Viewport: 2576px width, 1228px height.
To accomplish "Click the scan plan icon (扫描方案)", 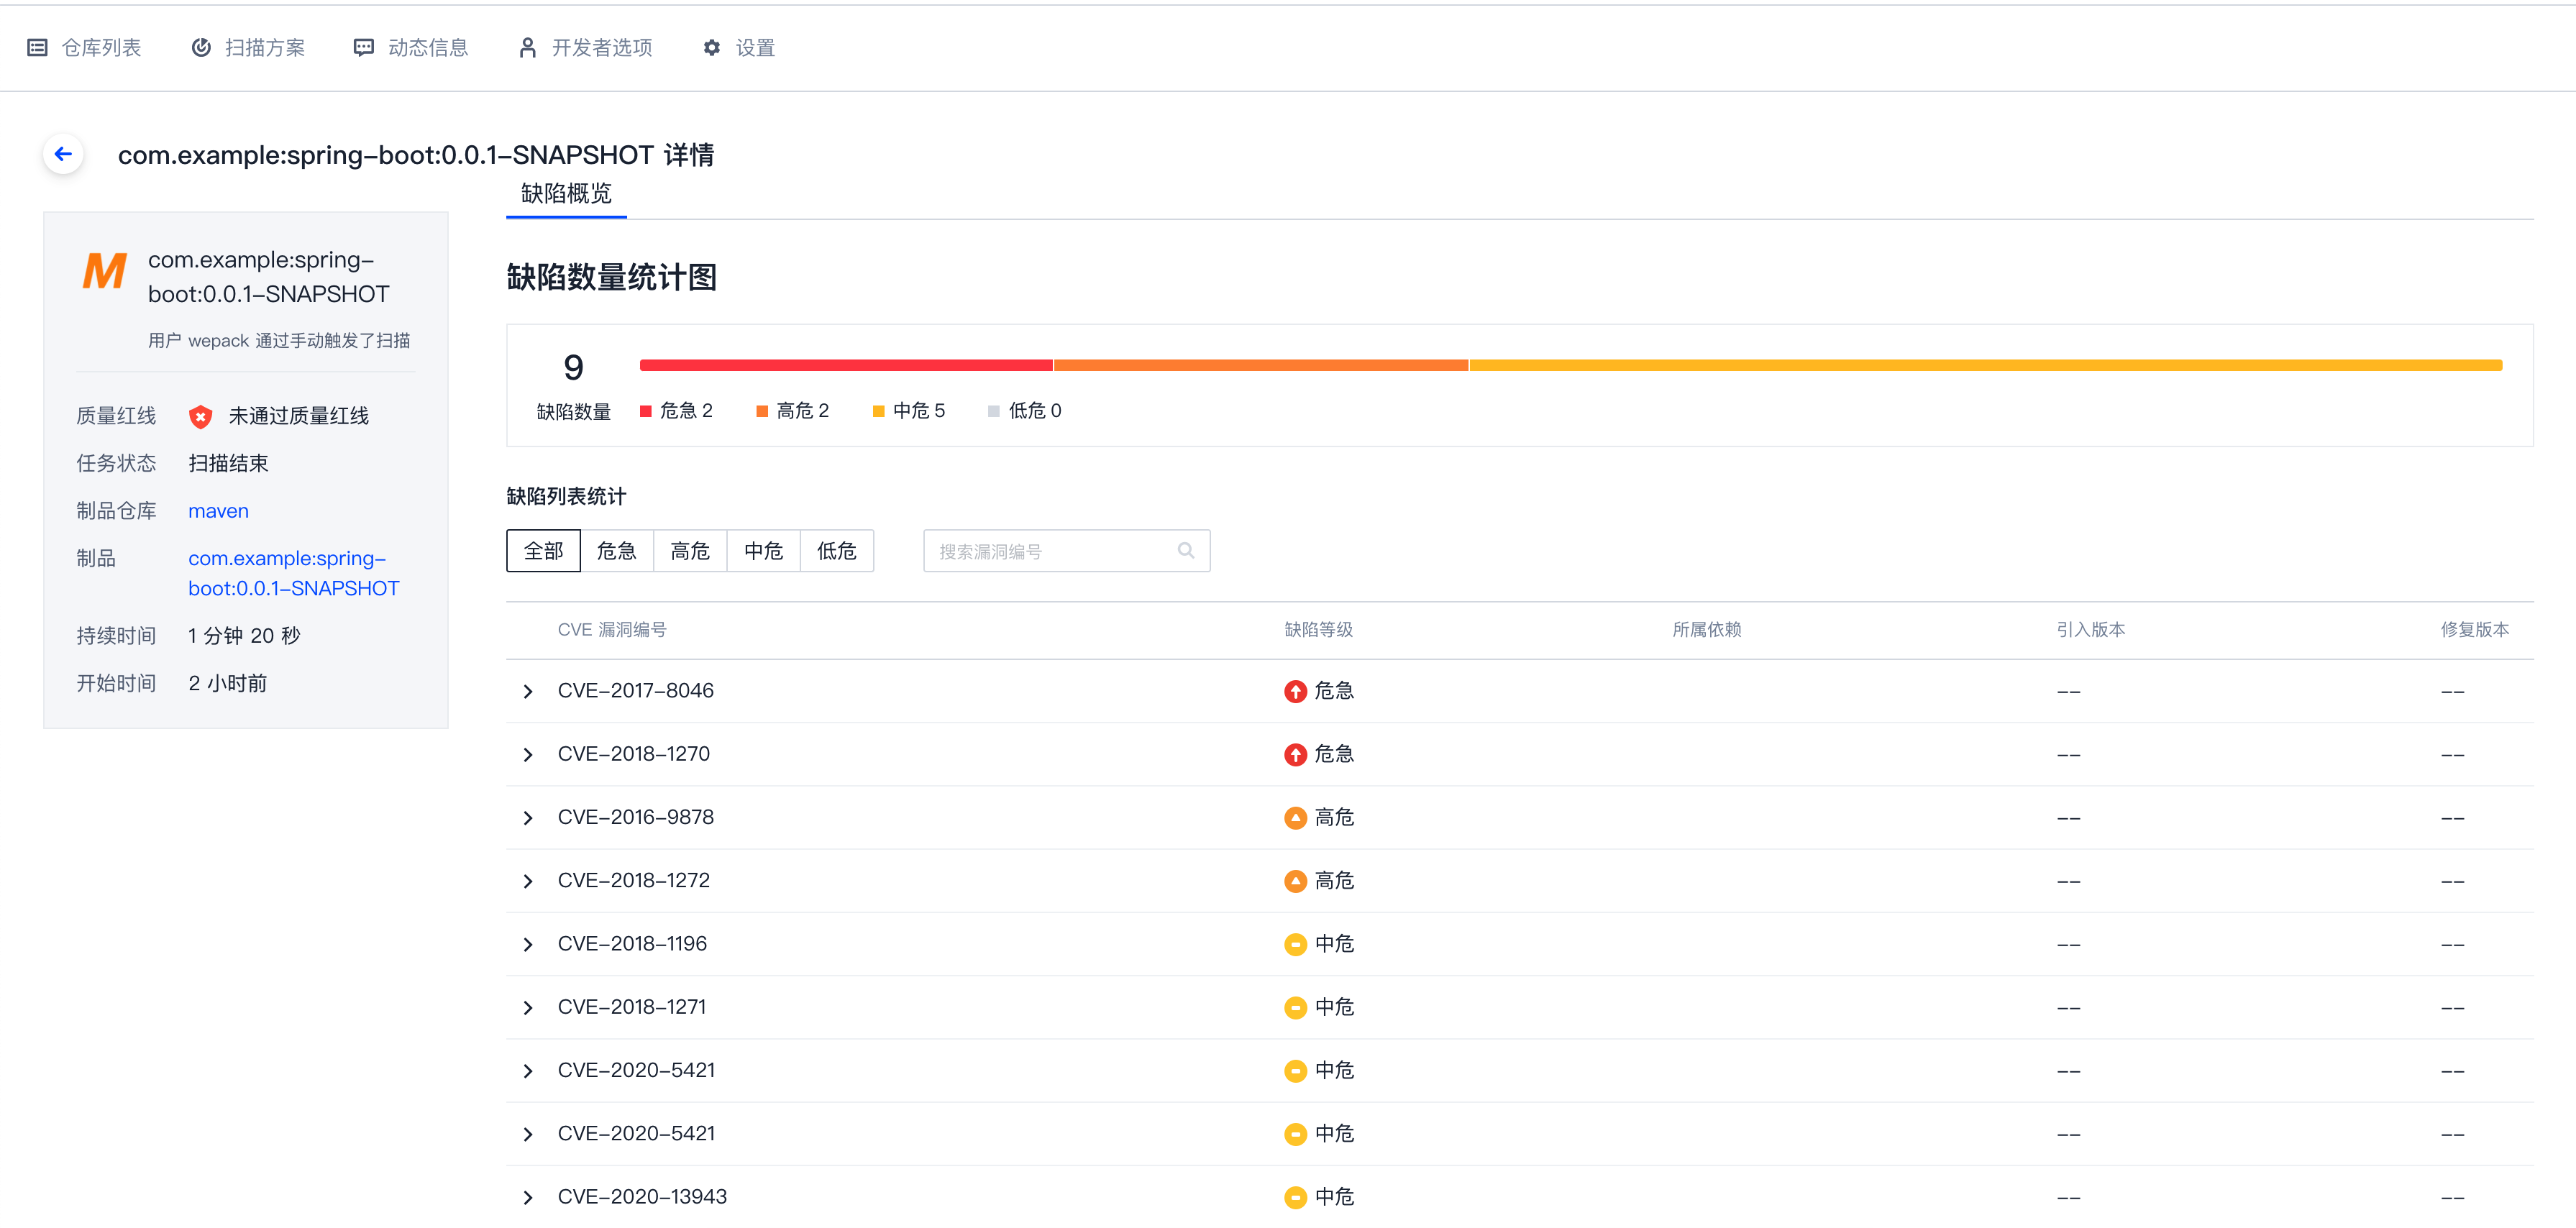I will (201, 47).
